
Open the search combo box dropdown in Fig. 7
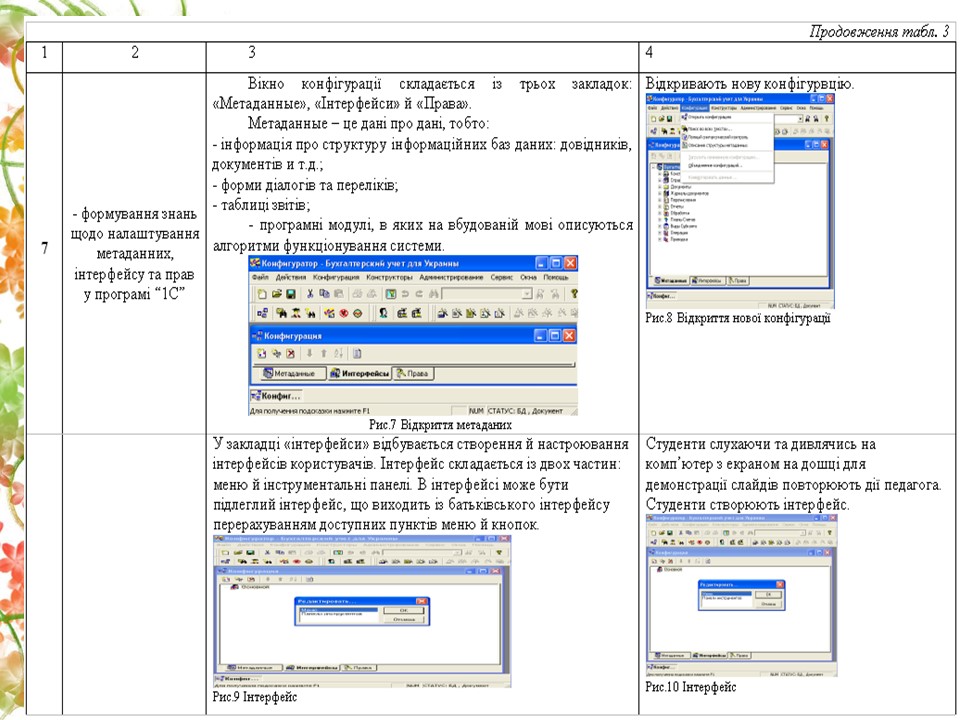pyautogui.click(x=527, y=294)
